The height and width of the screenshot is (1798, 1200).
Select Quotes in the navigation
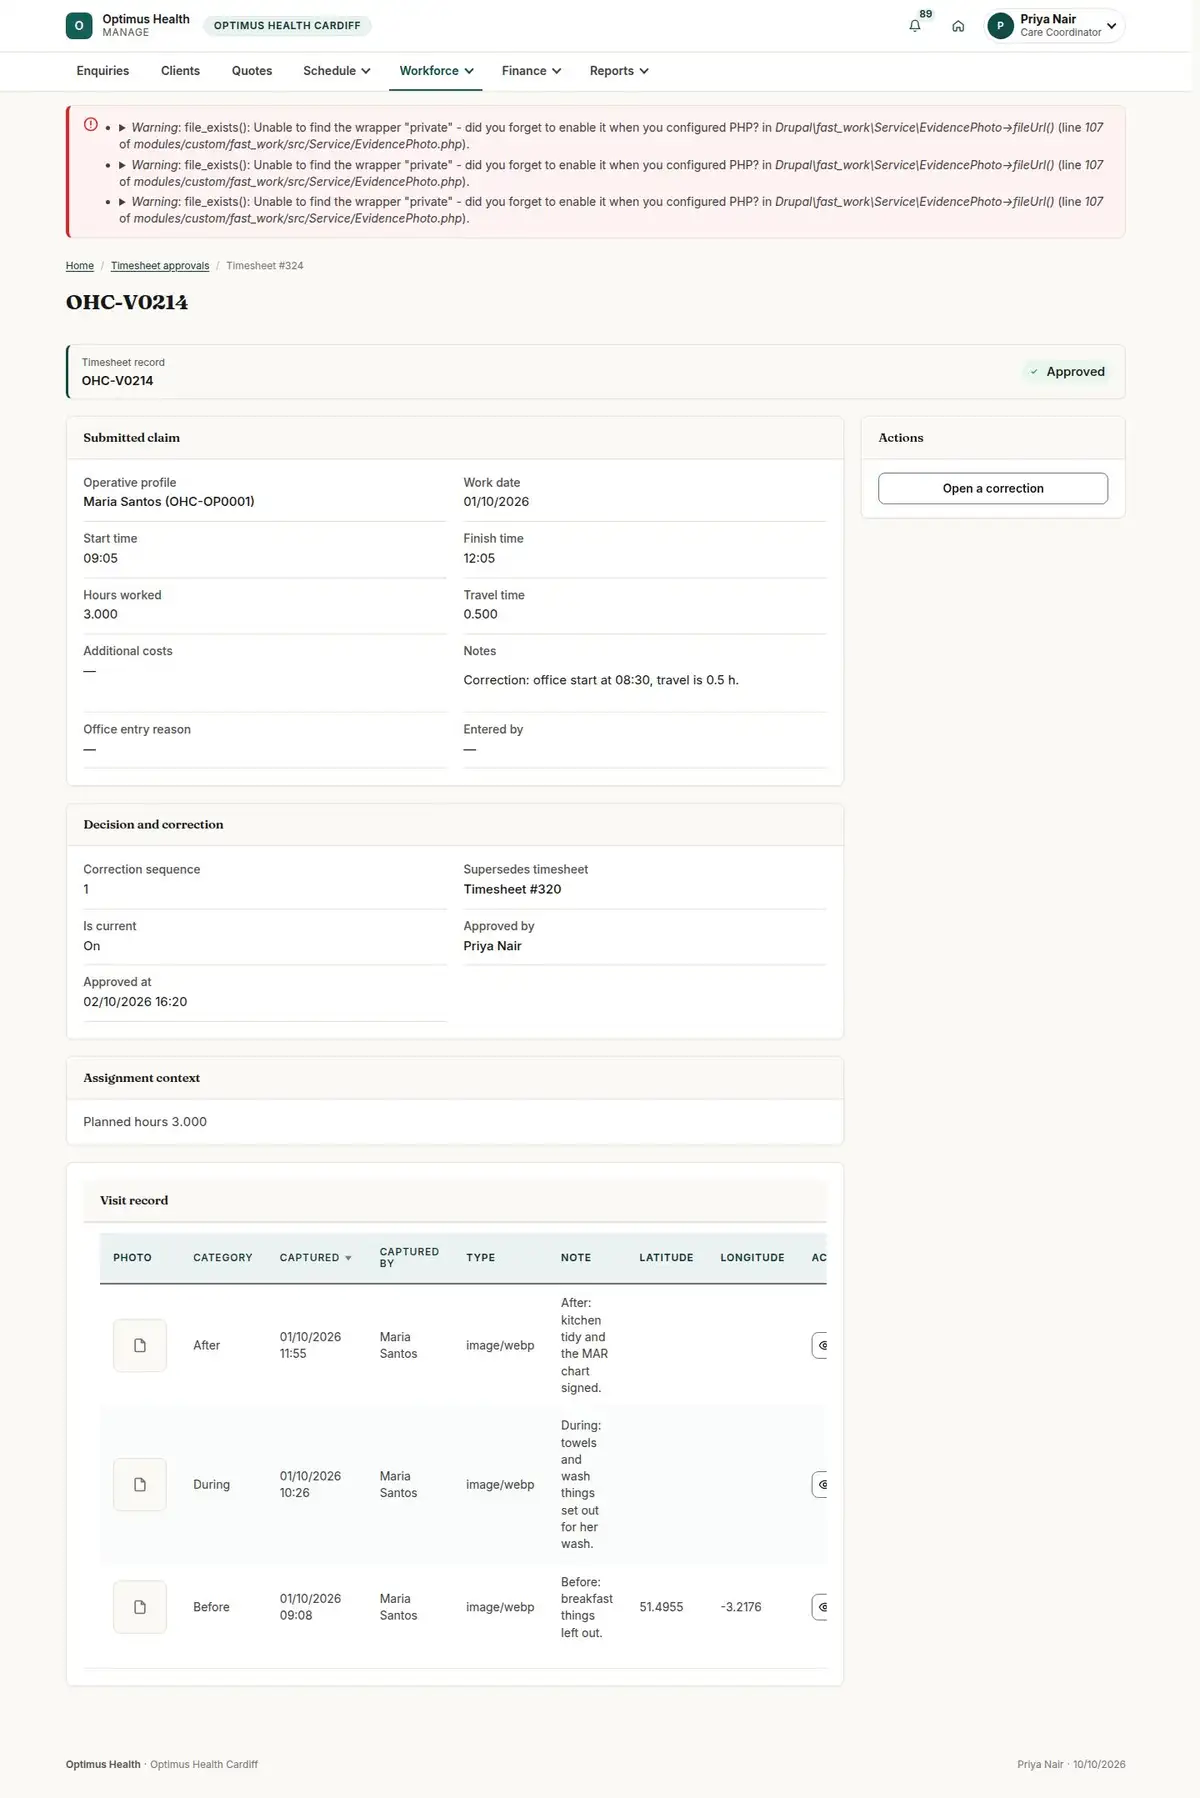point(252,71)
